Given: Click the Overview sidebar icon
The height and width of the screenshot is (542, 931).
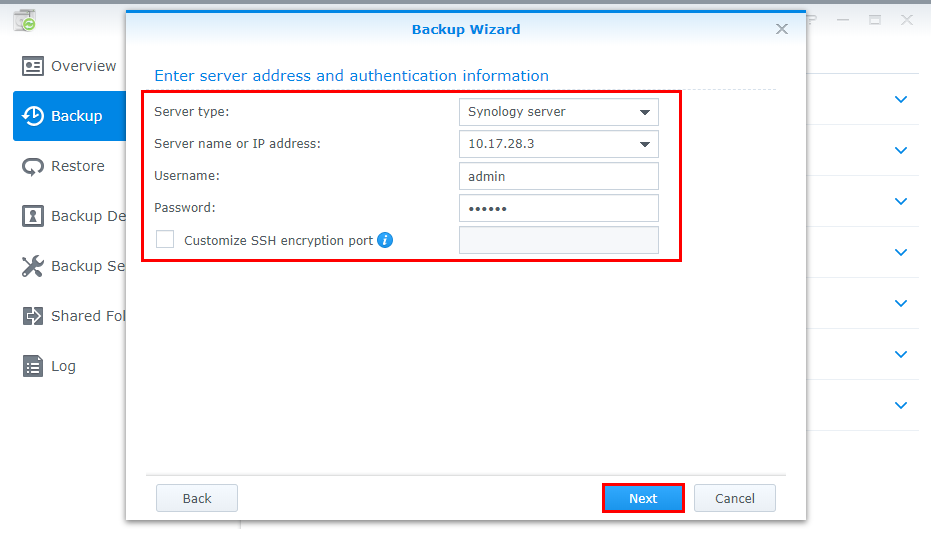Looking at the screenshot, I should point(33,66).
